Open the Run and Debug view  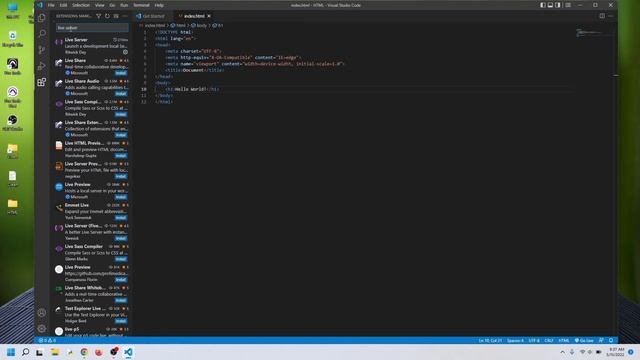(x=42, y=66)
